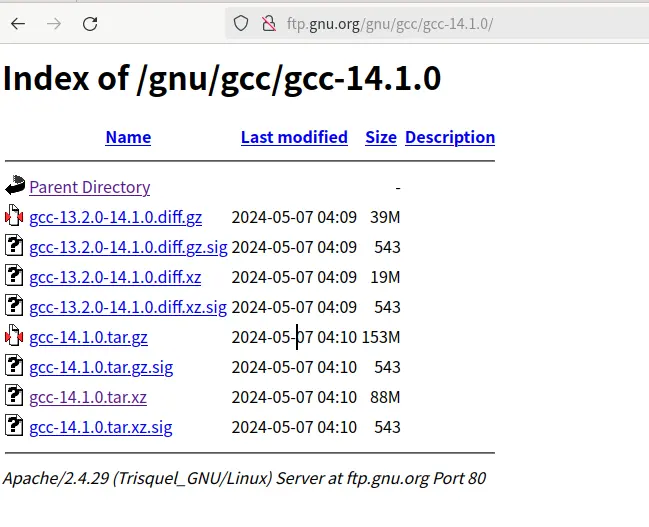Click the date of gcc-13.2.0-14.1.0.diff.gz

click(294, 217)
